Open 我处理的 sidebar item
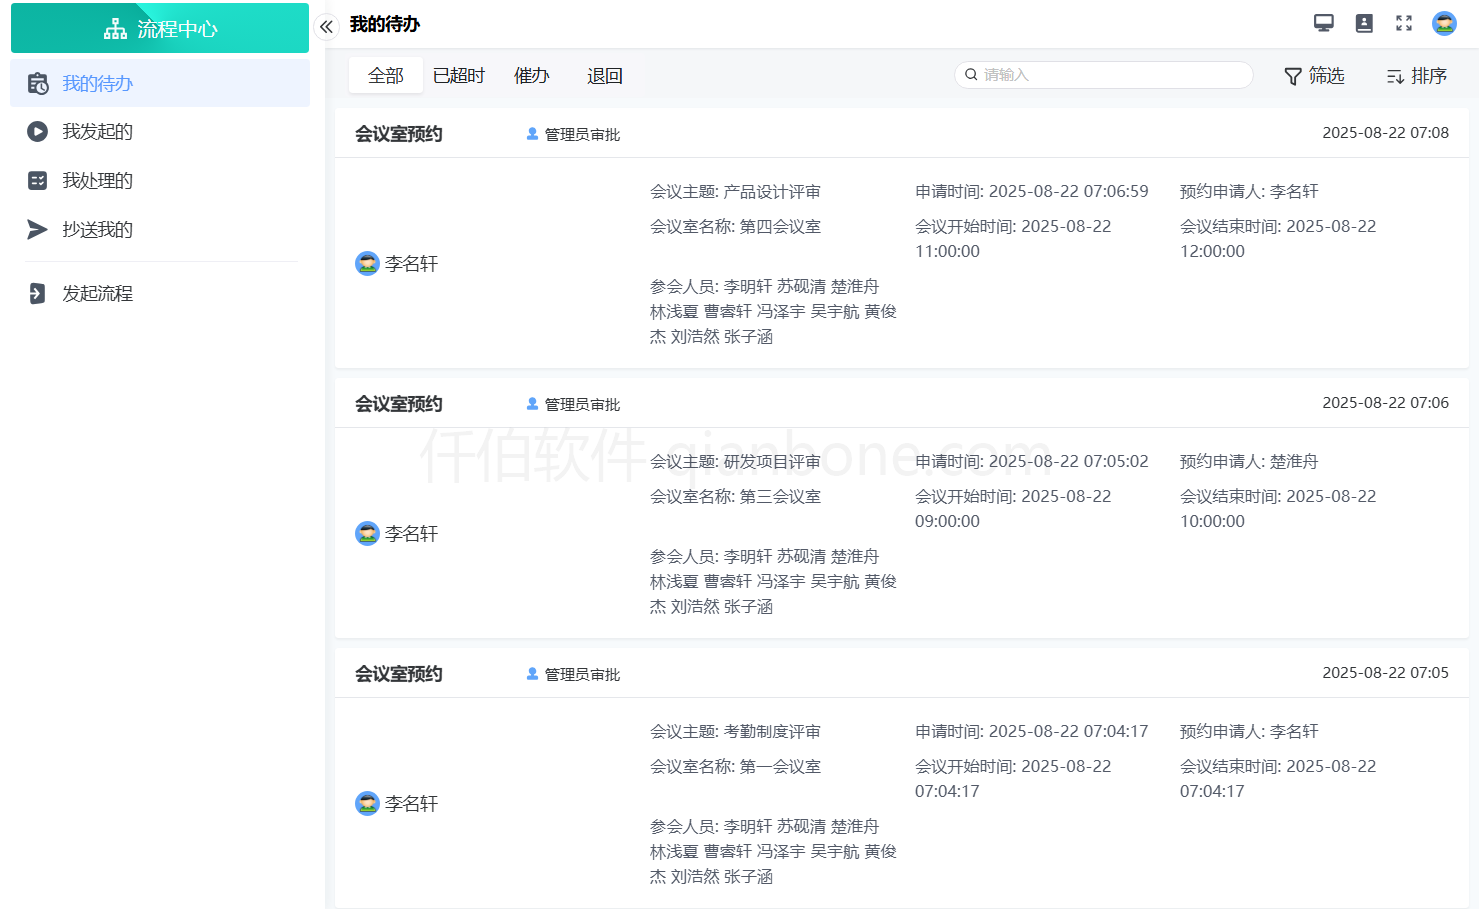1479x909 pixels. [97, 181]
